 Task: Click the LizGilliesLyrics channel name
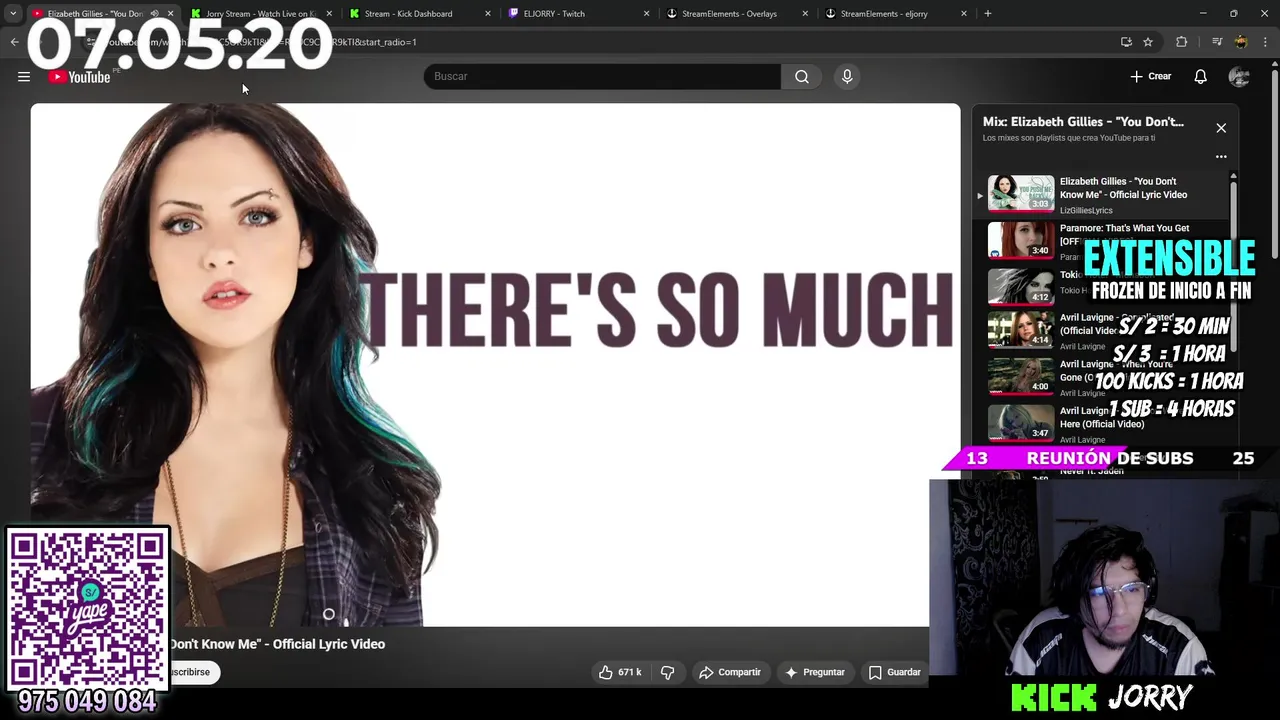[1086, 210]
